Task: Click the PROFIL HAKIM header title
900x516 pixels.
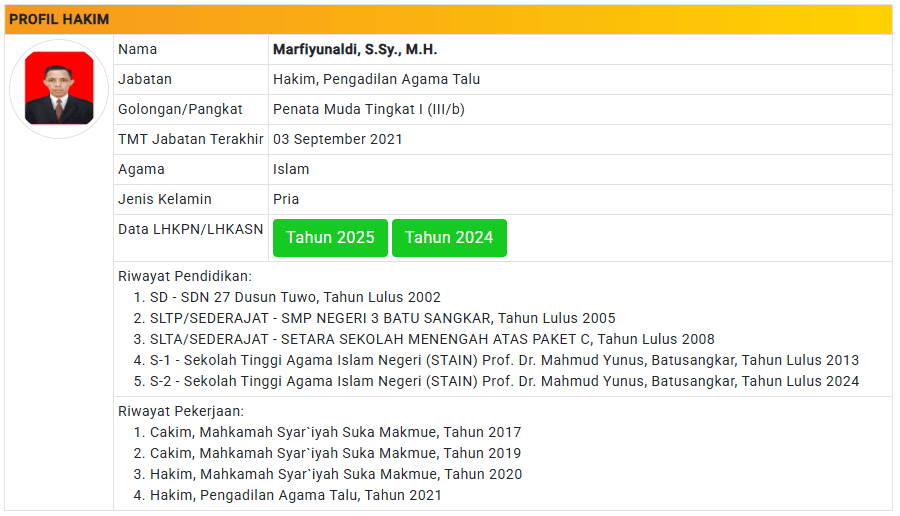Action: click(x=59, y=19)
